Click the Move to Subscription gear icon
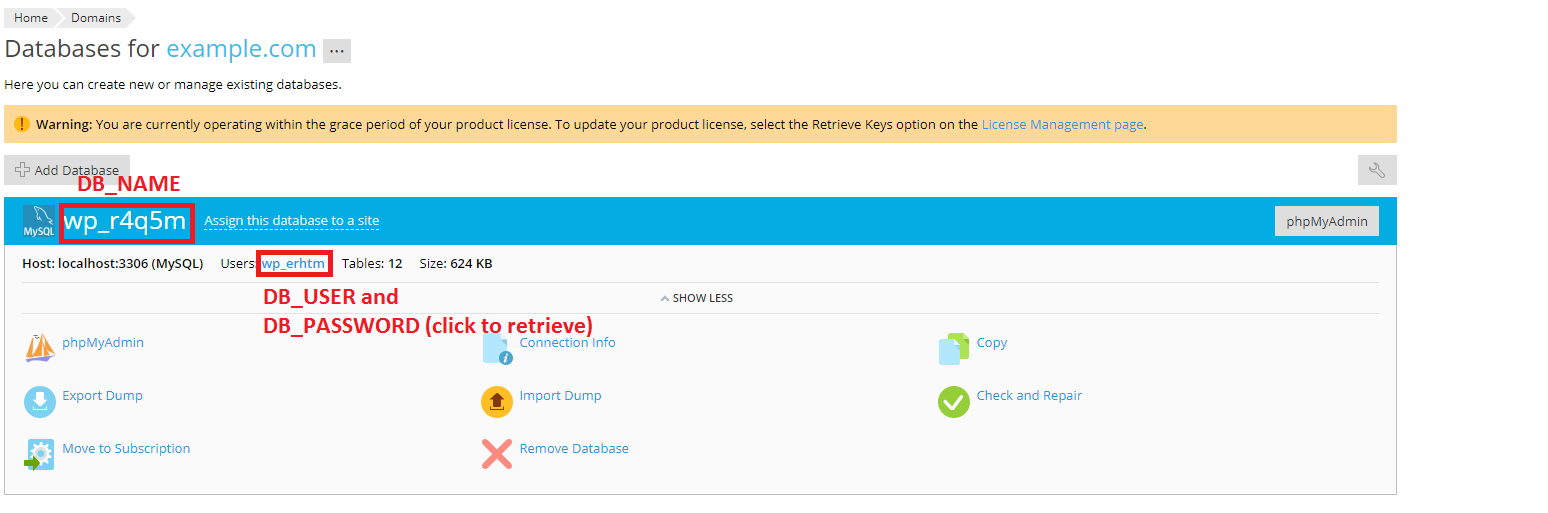 coord(39,454)
